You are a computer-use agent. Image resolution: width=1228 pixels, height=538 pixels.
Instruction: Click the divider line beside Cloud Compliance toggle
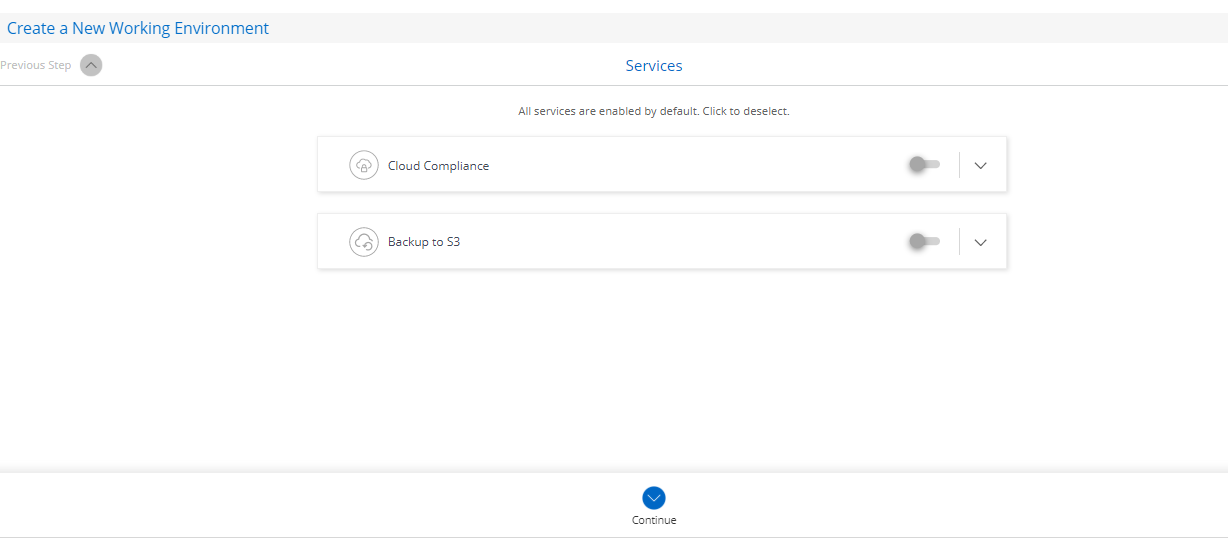pyautogui.click(x=959, y=165)
